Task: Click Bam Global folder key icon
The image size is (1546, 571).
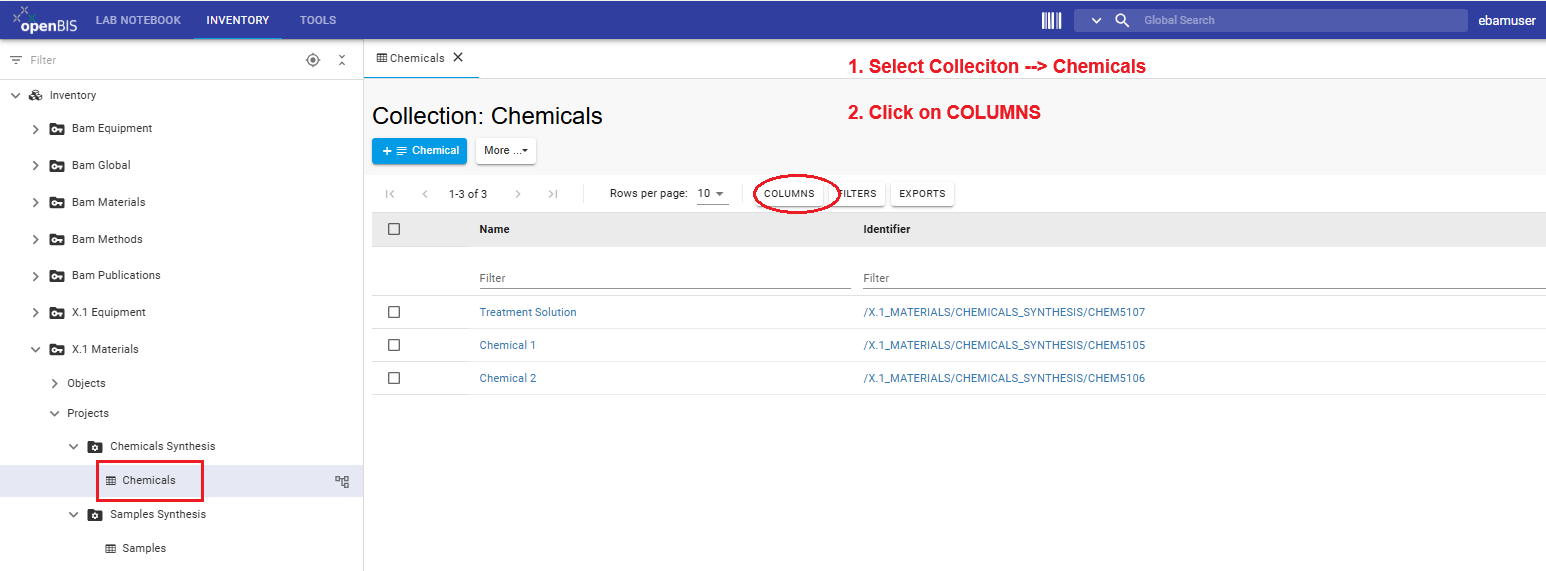Action: 58,165
